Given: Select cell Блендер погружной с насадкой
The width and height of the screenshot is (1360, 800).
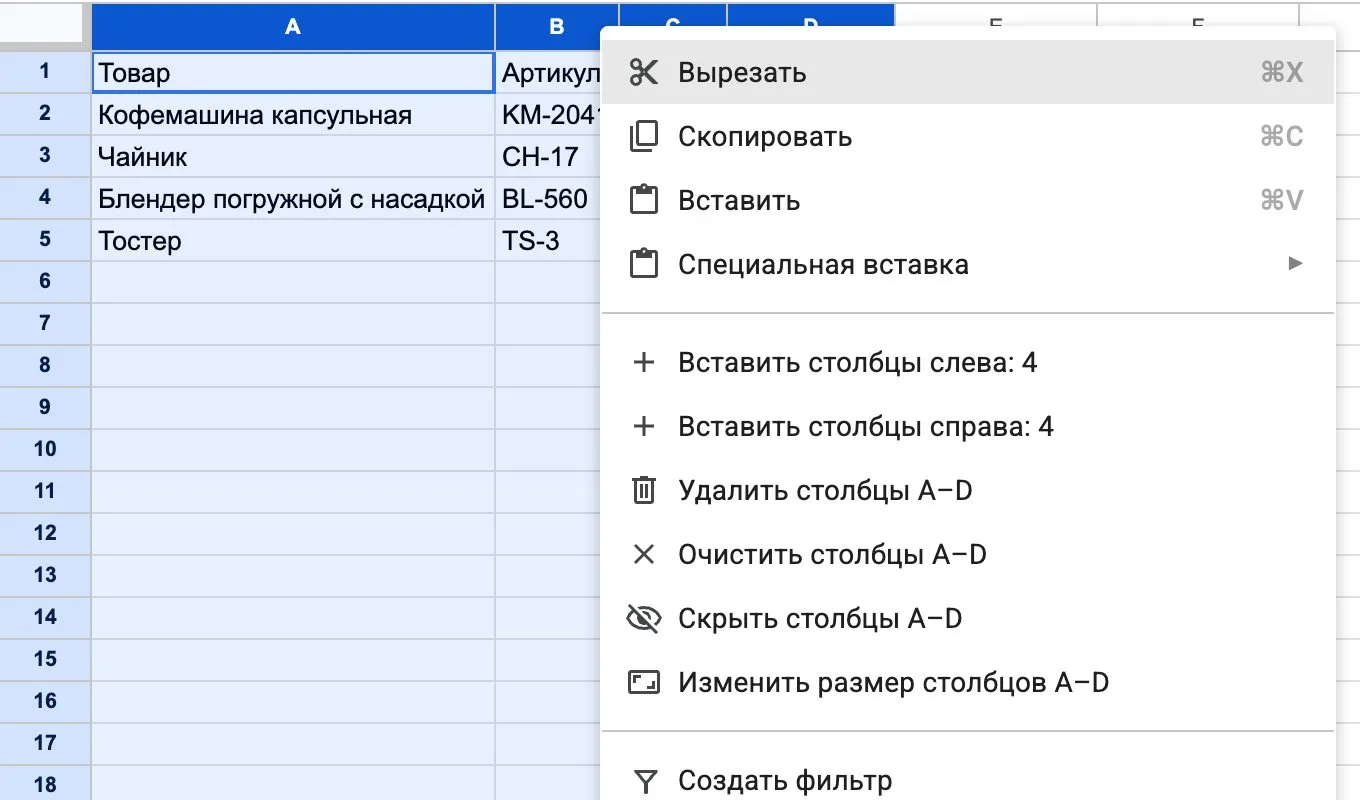Looking at the screenshot, I should tap(293, 198).
